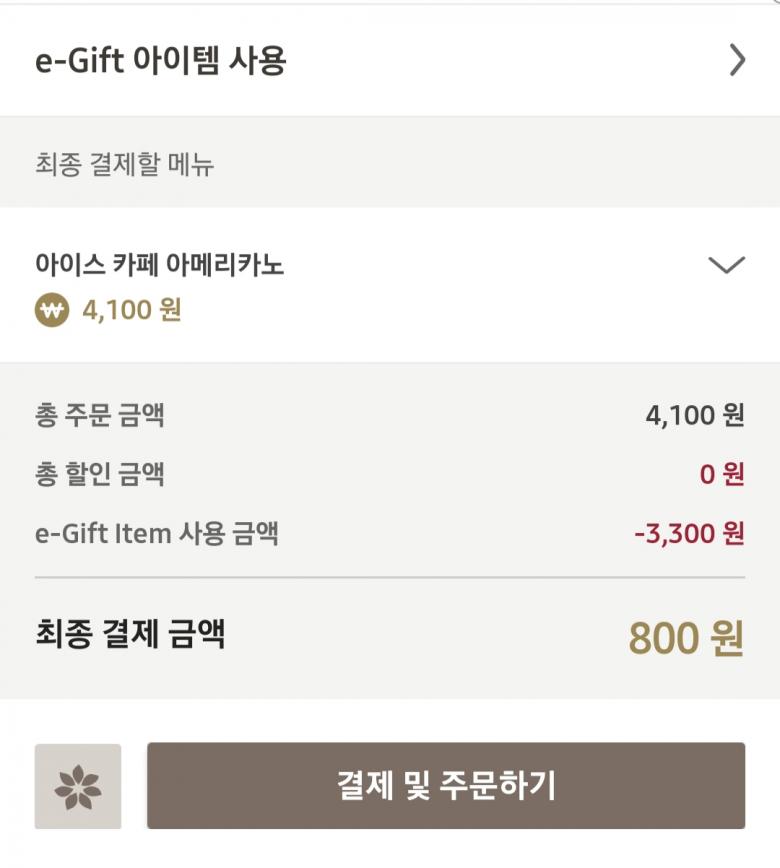Click the 최종 결제 금액 label
This screenshot has width=780, height=868.
130,634
